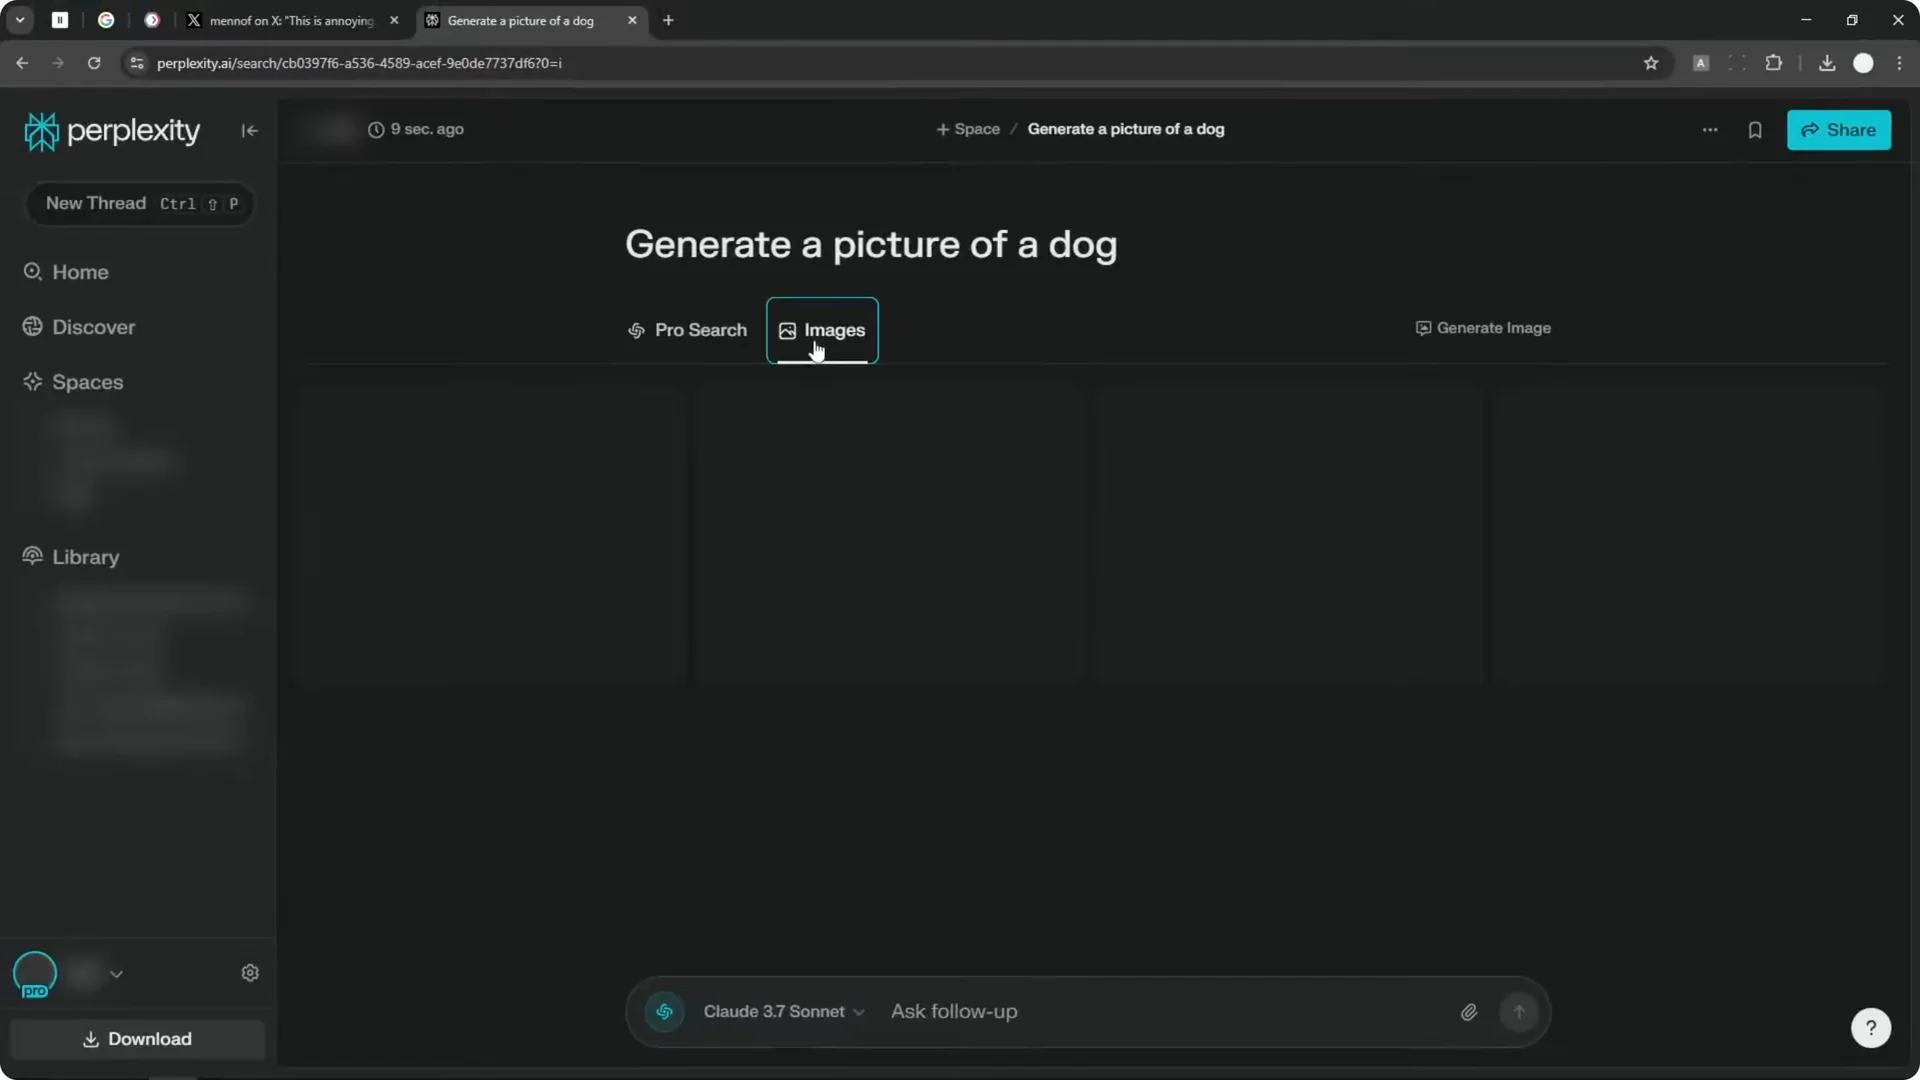Click the Ask follow-up input field

click(1050, 1012)
